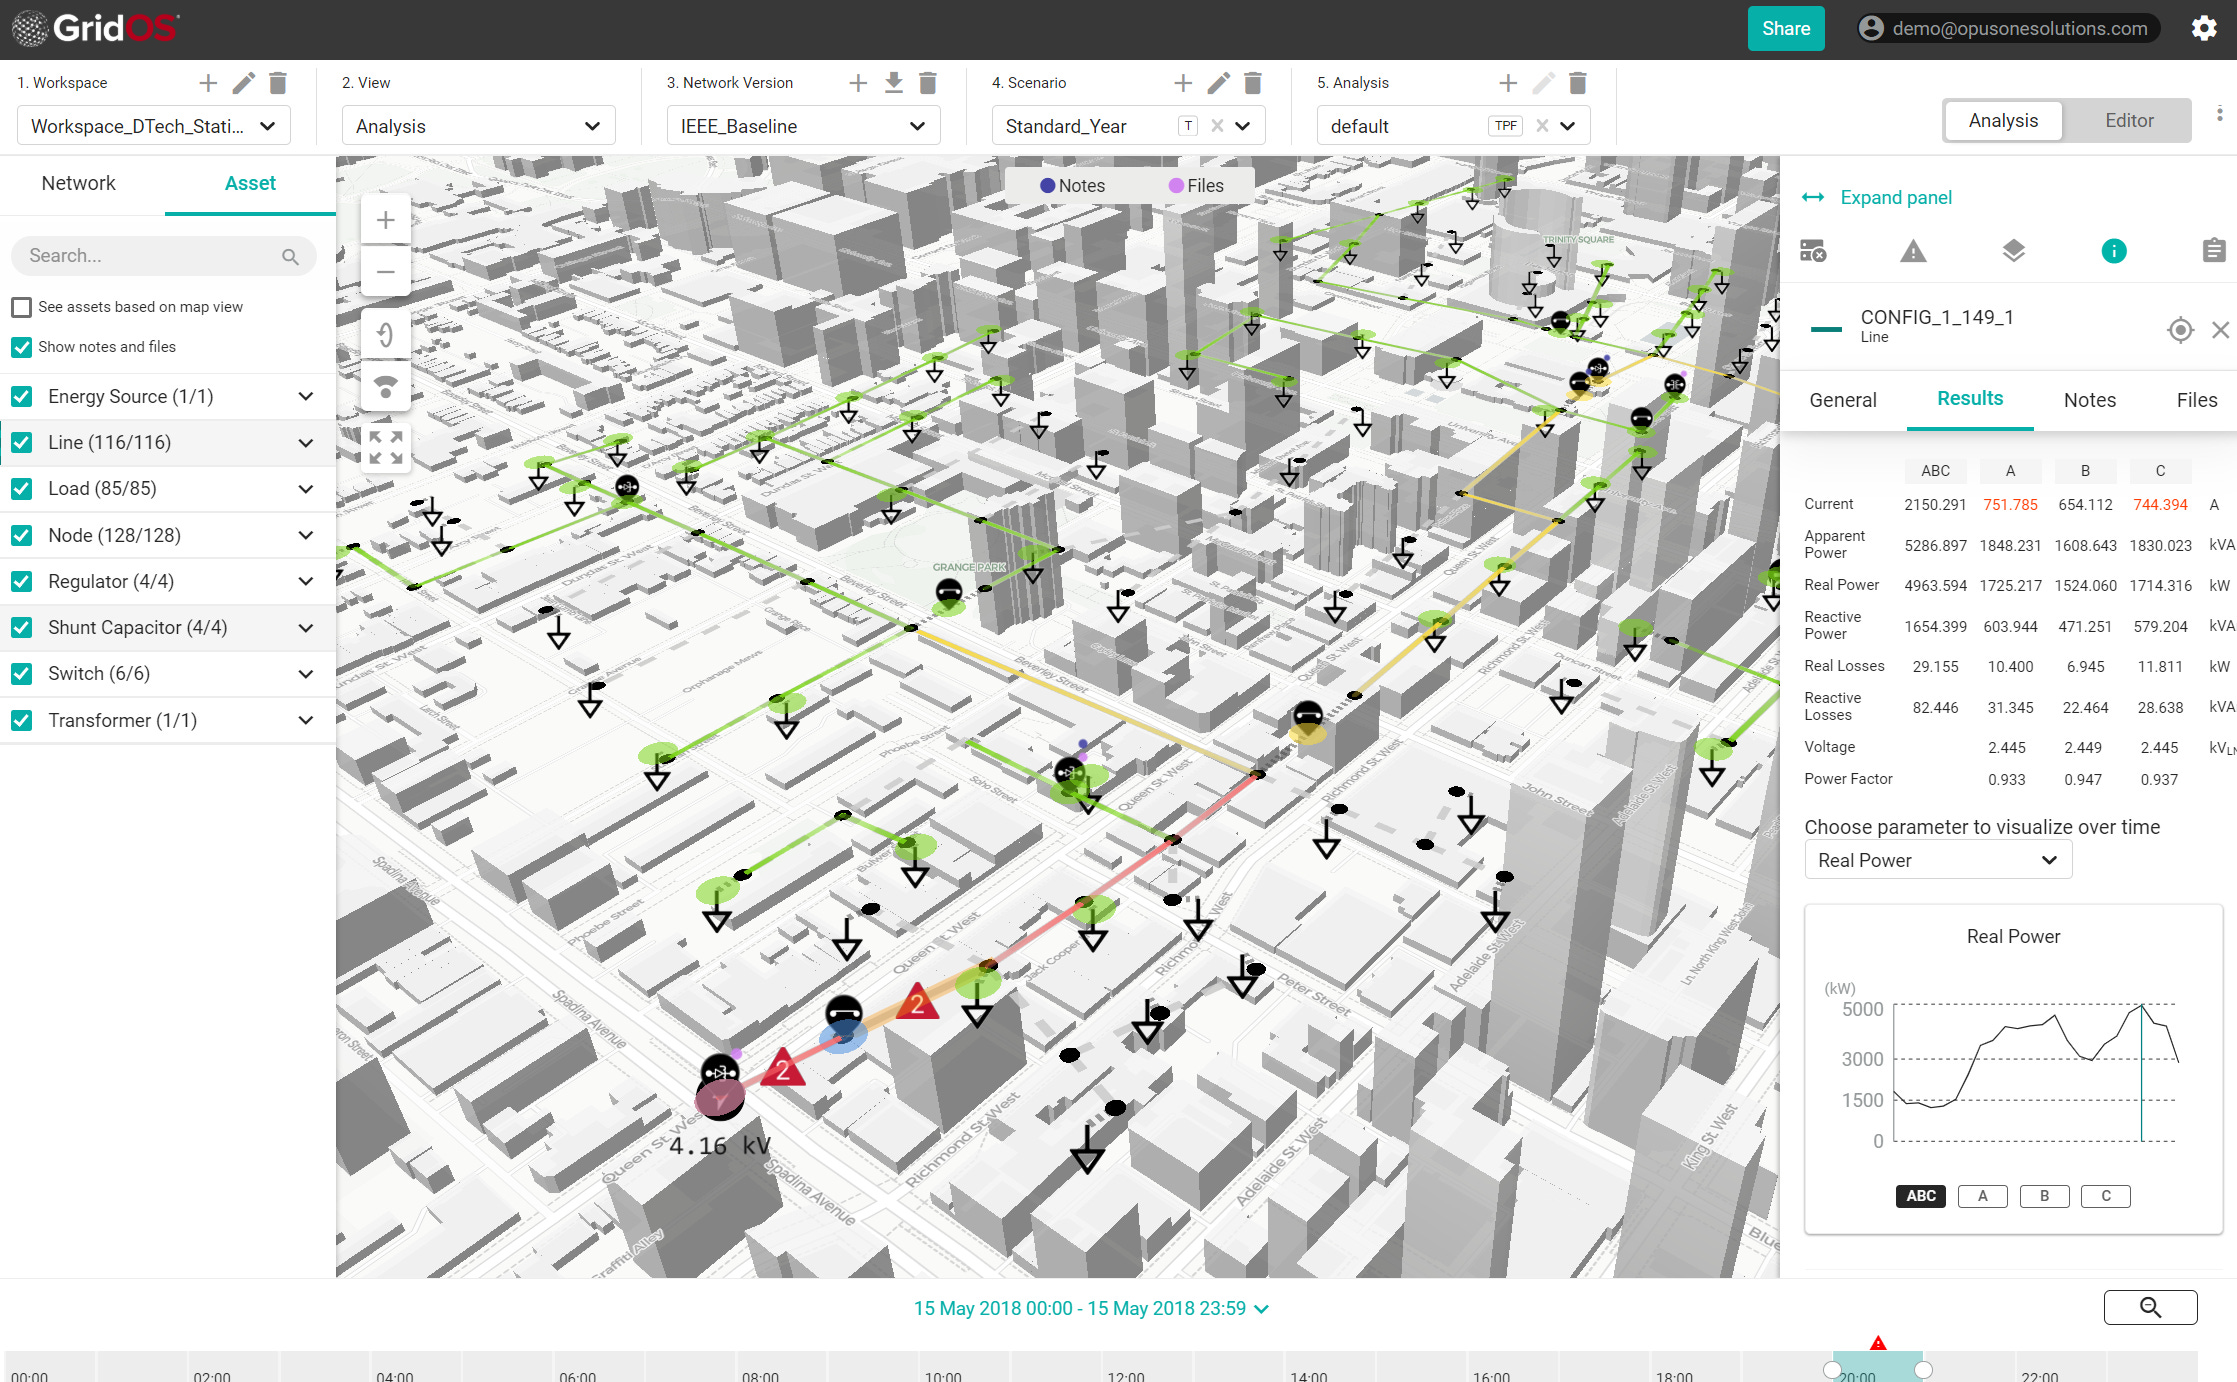
Task: Switch to the Network tab
Action: 78,183
